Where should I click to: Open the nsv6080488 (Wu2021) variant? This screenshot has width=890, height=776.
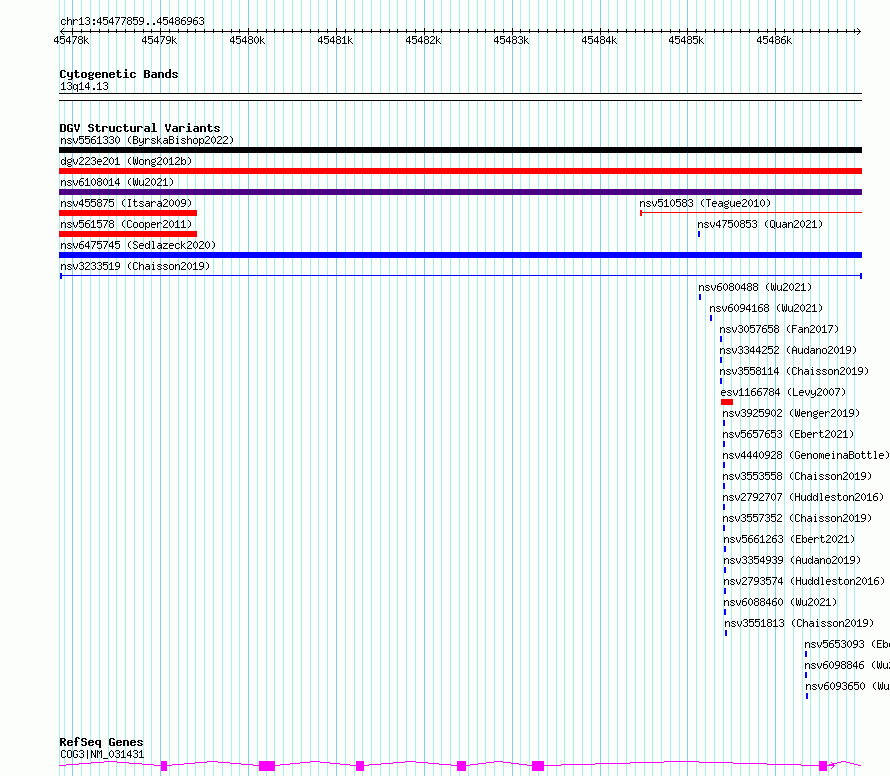coord(755,287)
